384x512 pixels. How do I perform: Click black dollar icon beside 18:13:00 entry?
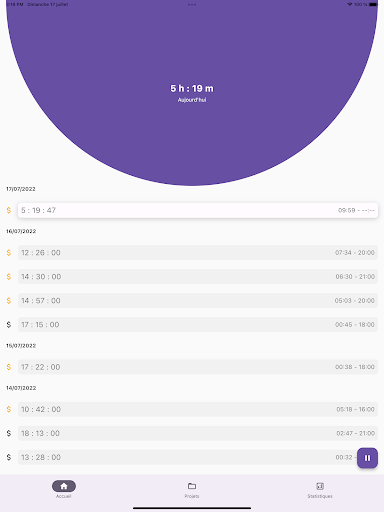(x=9, y=433)
